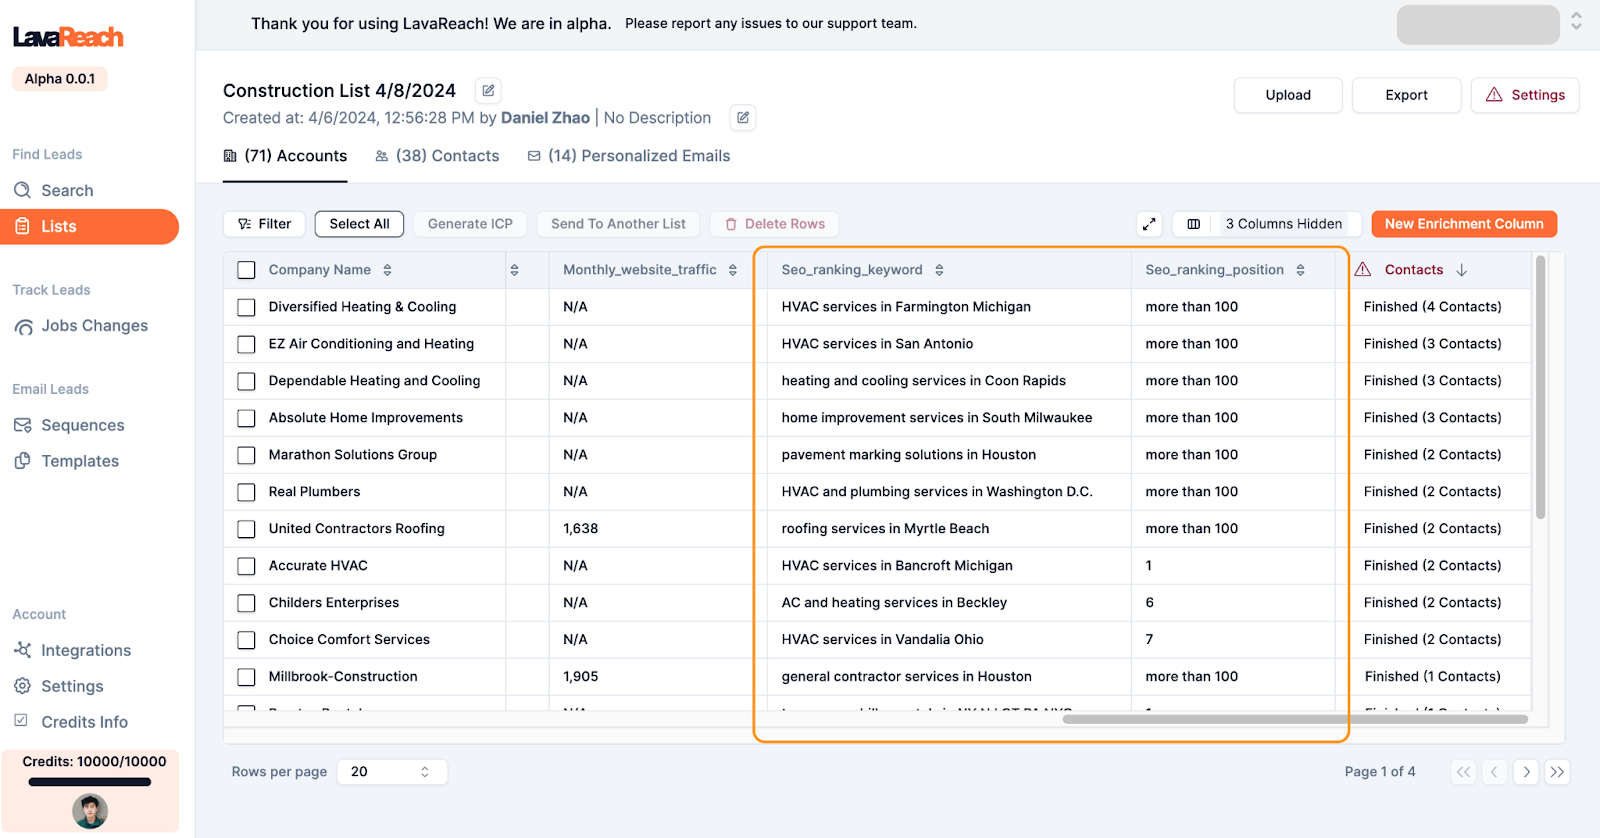Jump to last page arrow

(1557, 772)
